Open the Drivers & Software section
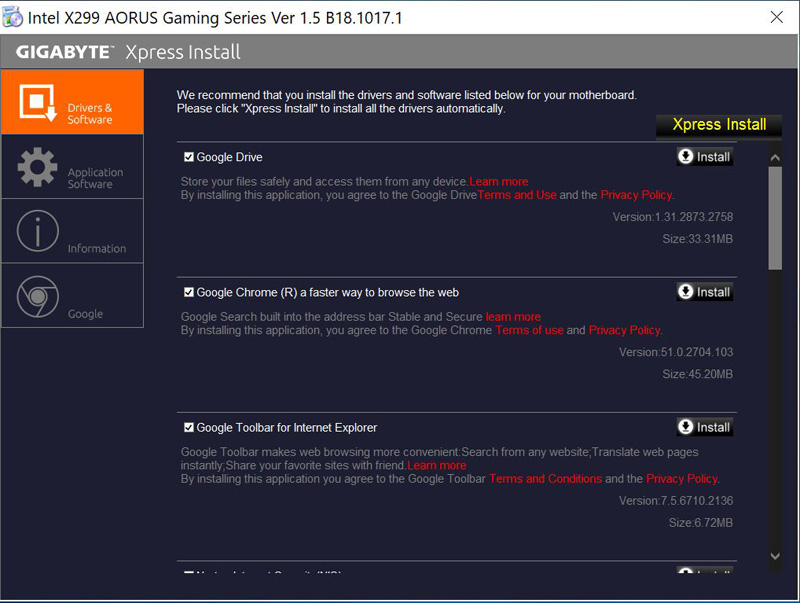800x603 pixels. pos(72,102)
